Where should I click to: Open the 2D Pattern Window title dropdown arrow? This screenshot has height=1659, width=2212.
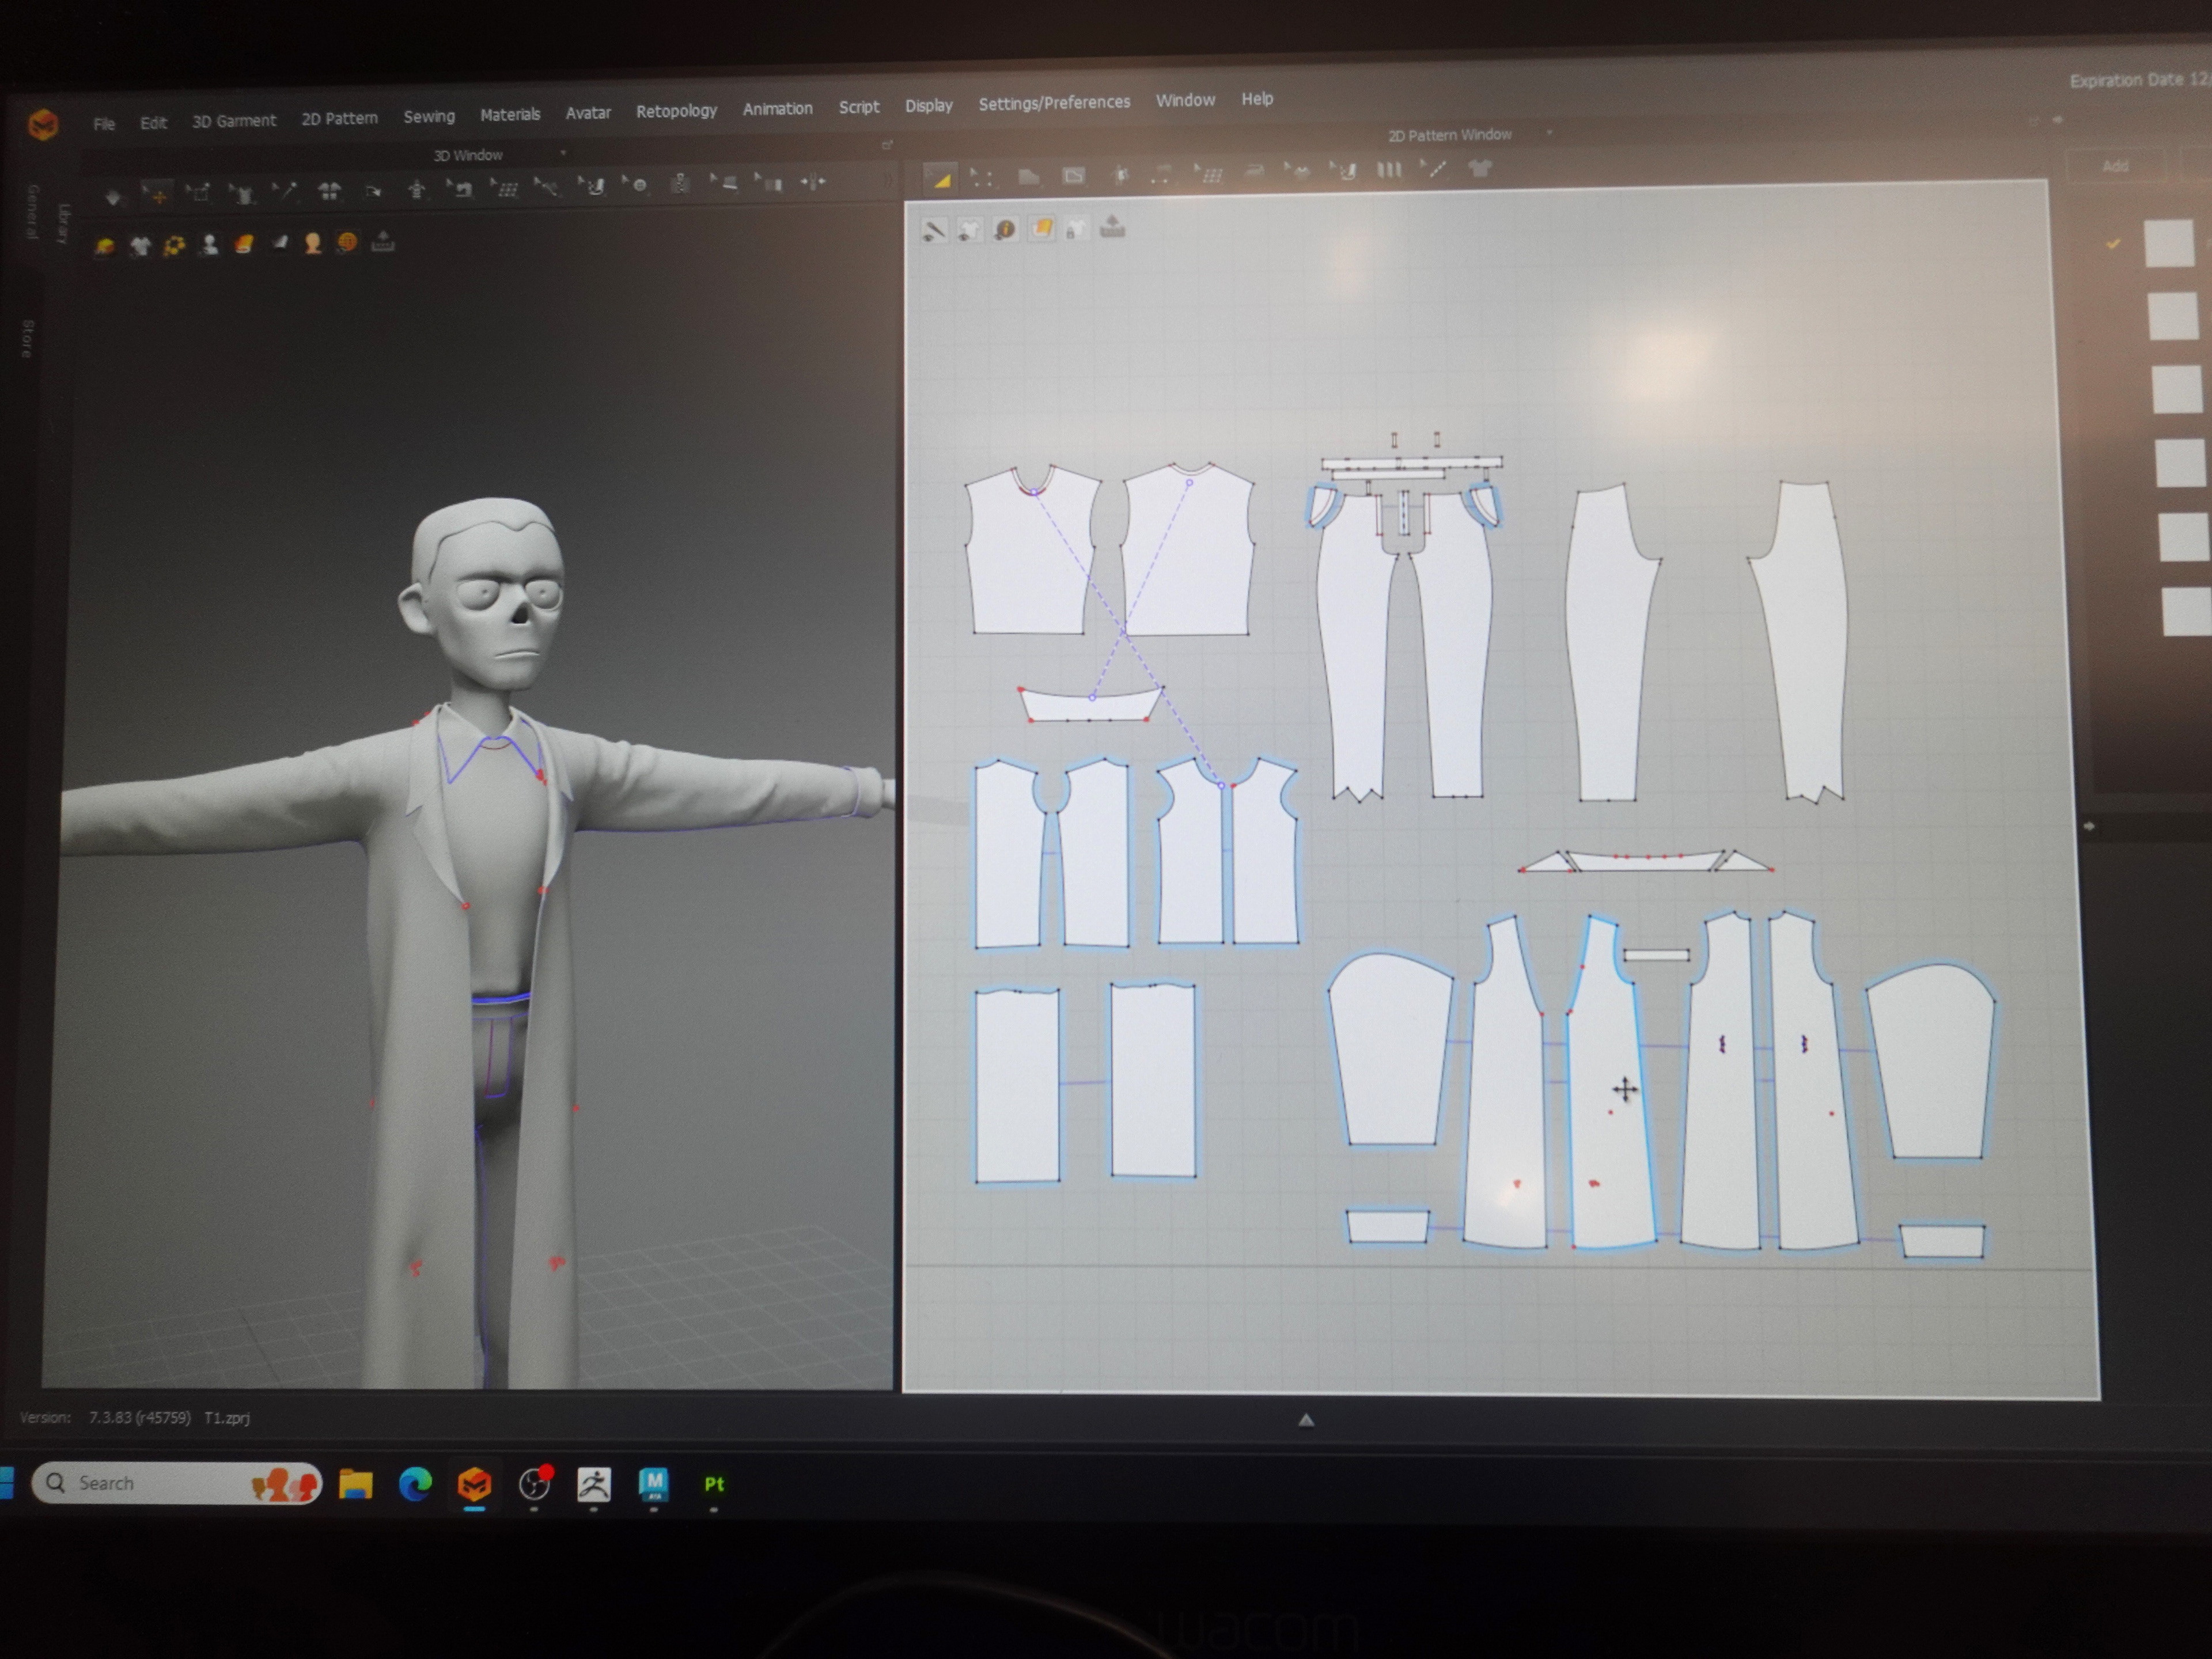pos(1549,133)
